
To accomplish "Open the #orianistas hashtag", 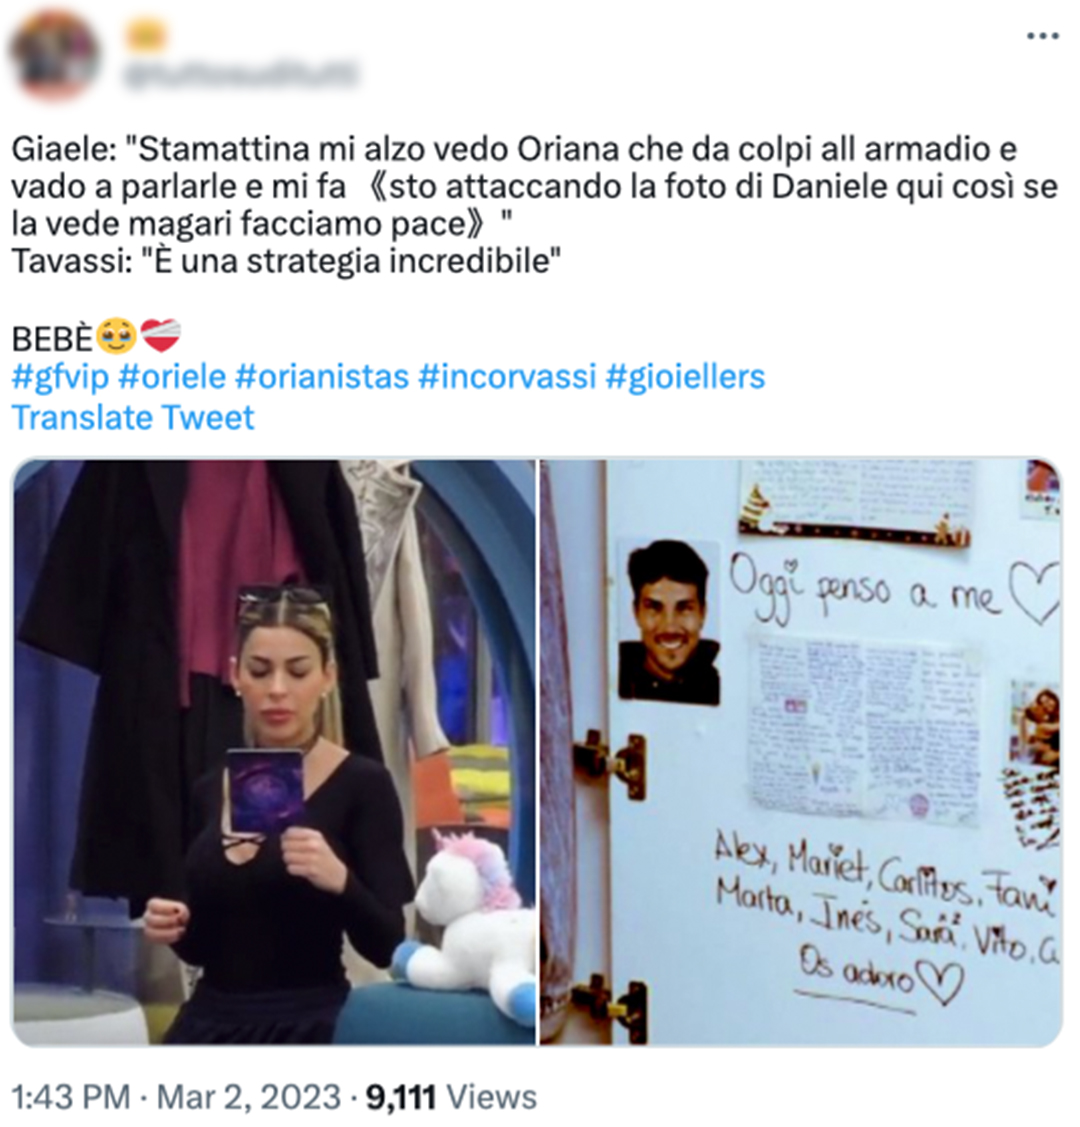I will [322, 377].
